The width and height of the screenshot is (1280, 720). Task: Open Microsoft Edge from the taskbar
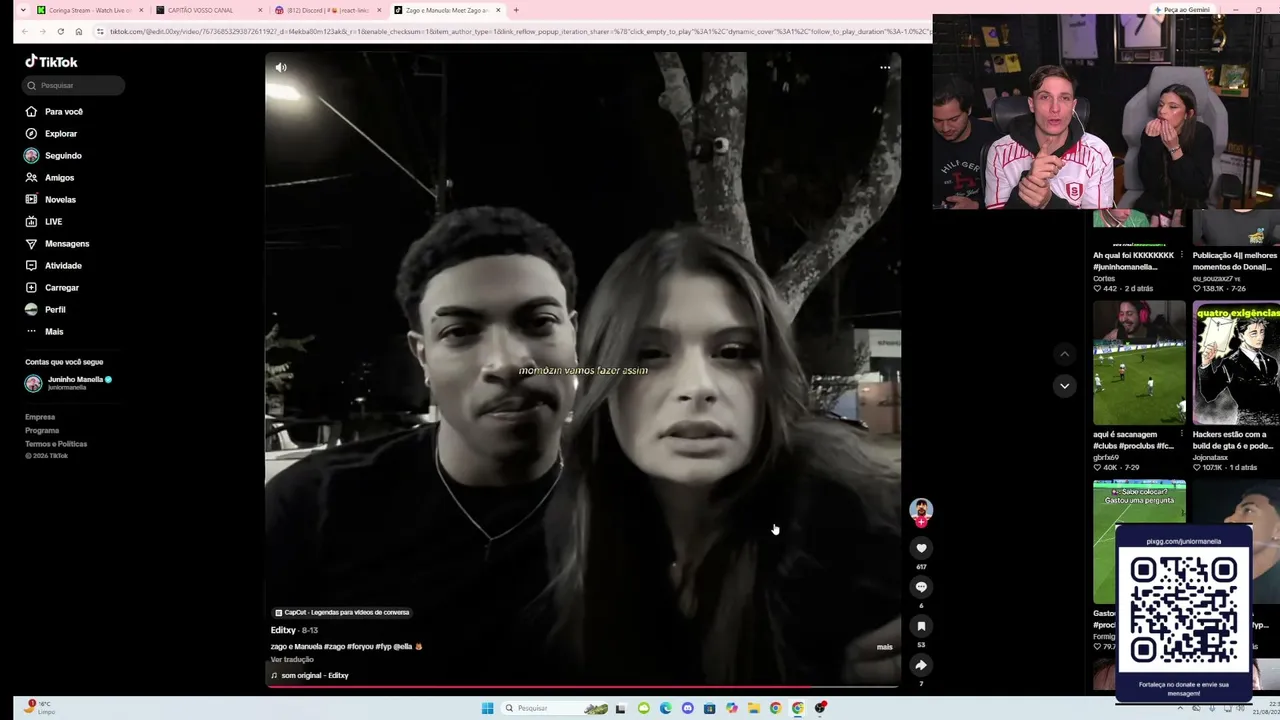(665, 708)
